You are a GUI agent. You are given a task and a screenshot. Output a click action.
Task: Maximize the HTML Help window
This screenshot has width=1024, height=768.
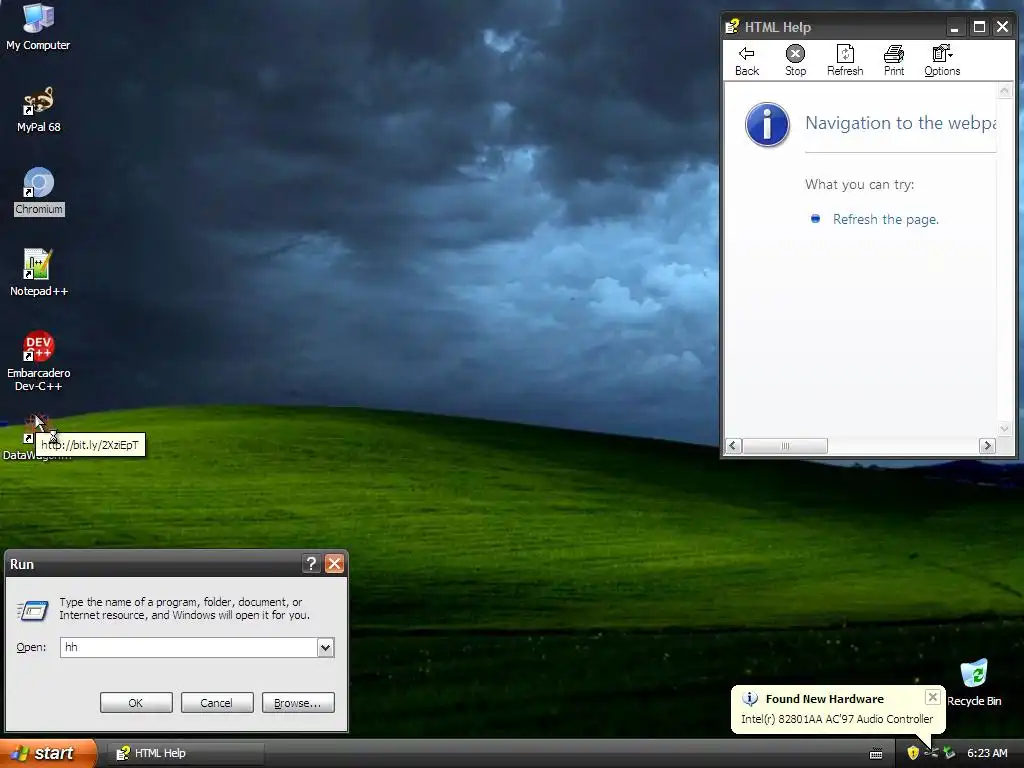979,27
